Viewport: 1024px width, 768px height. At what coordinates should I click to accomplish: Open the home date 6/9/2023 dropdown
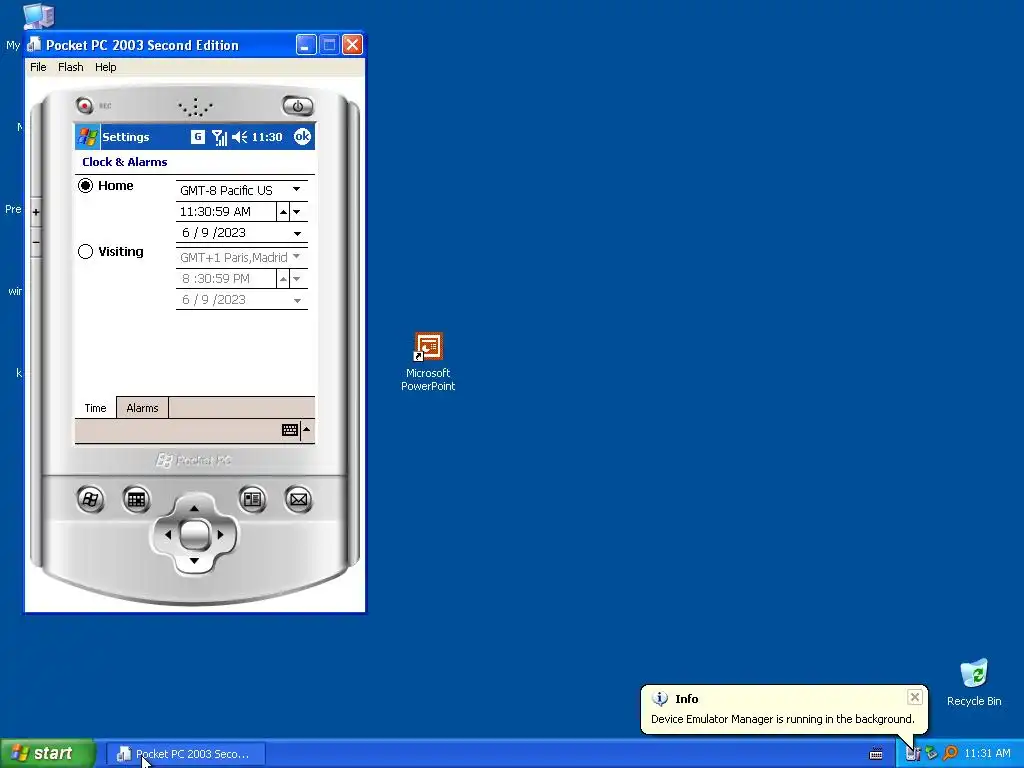click(297, 233)
